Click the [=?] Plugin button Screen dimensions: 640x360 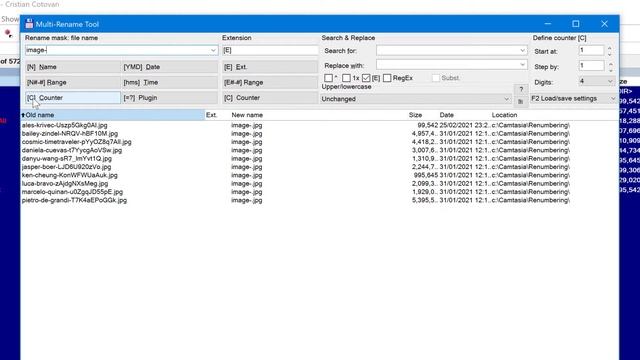click(x=170, y=98)
